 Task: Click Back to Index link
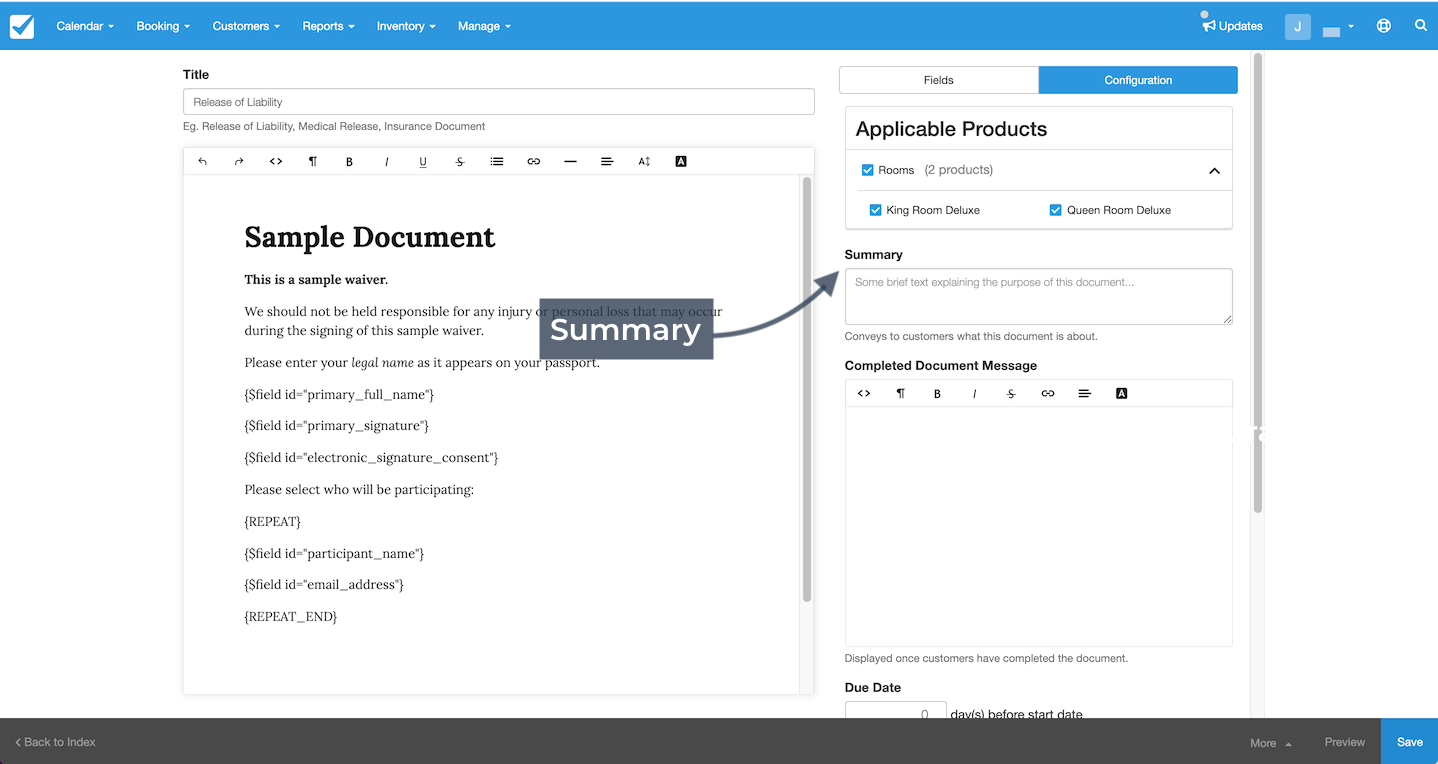pos(55,742)
